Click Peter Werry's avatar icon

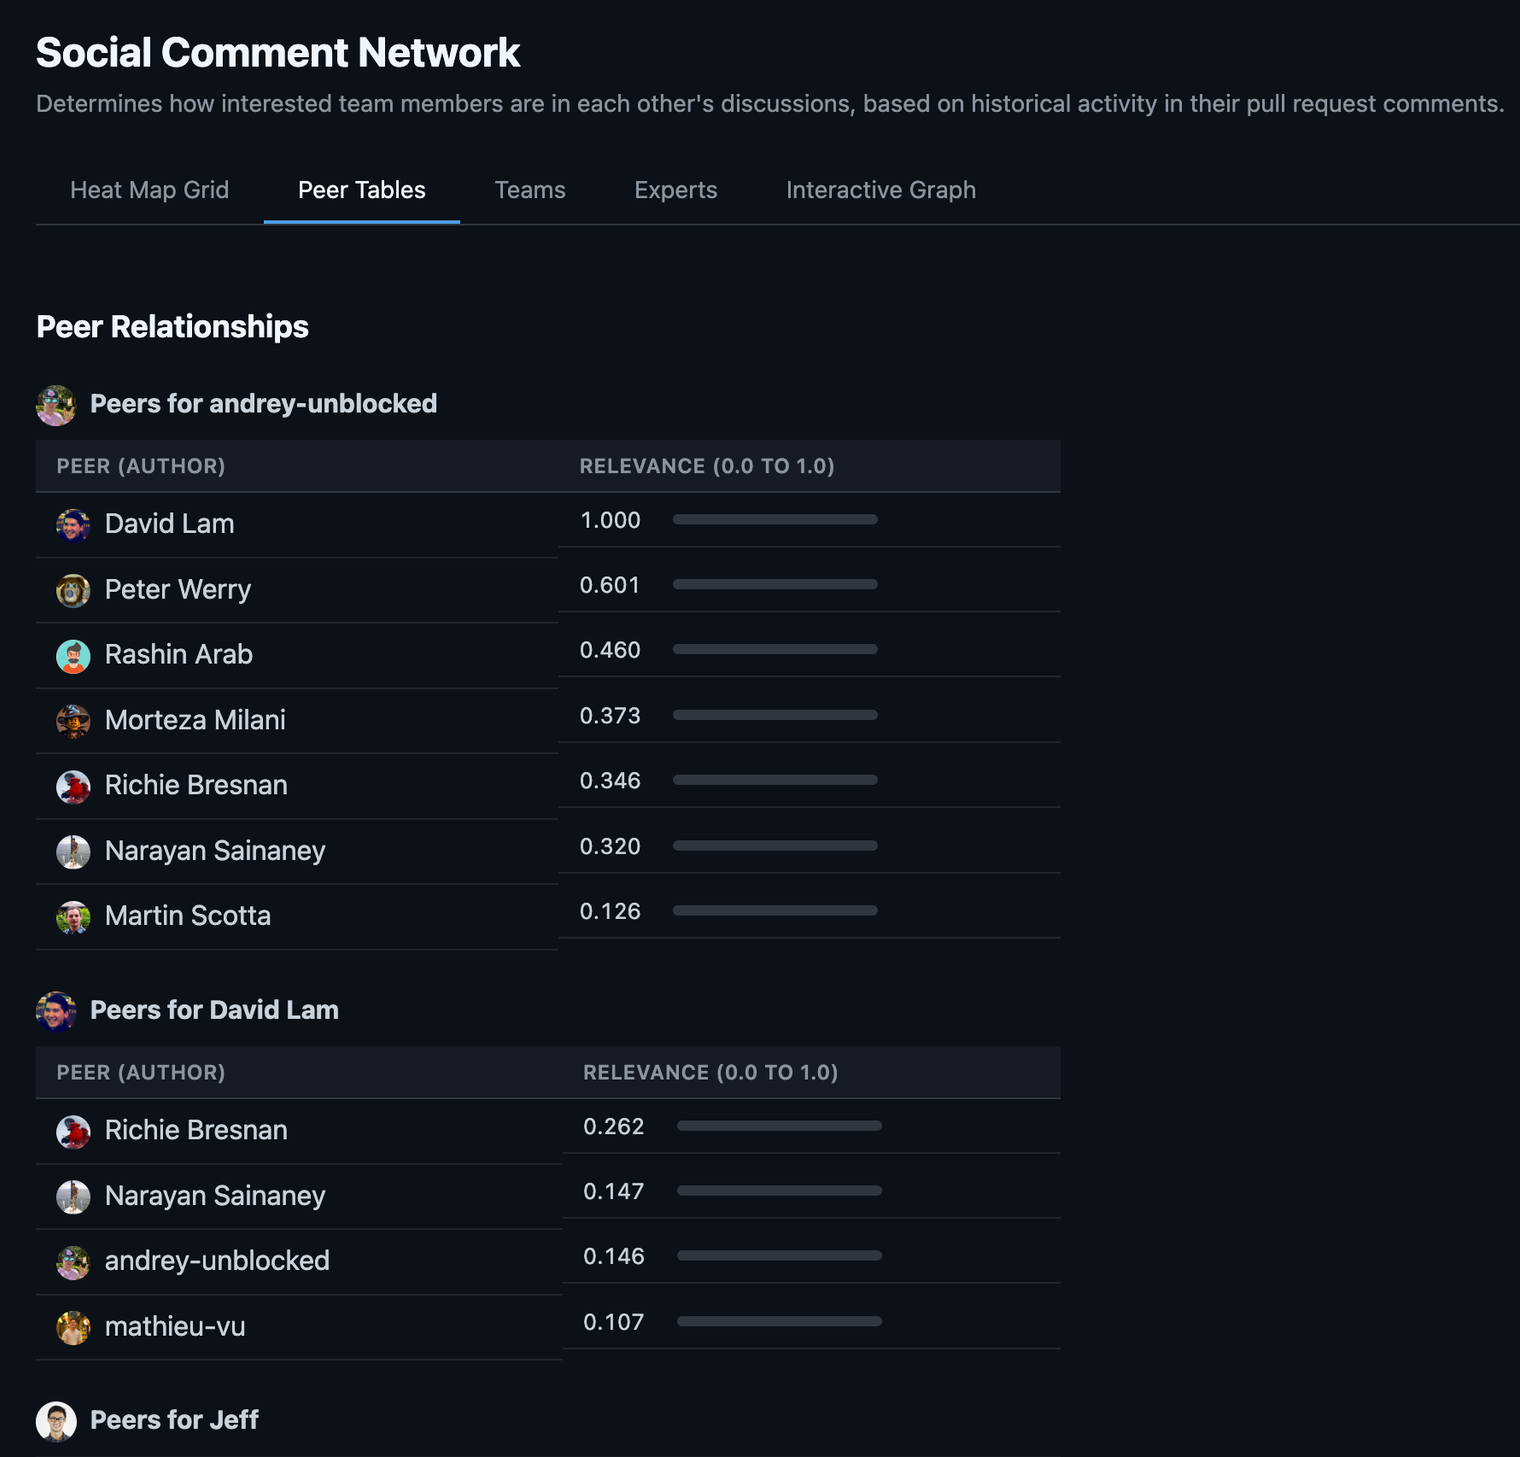[73, 590]
